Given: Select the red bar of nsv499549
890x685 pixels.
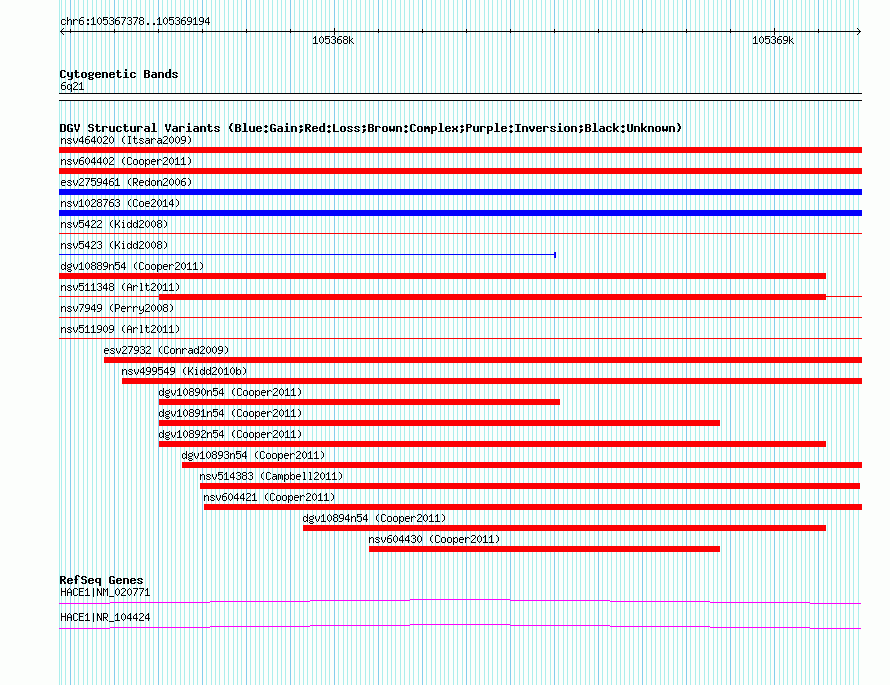Looking at the screenshot, I should click(x=492, y=381).
